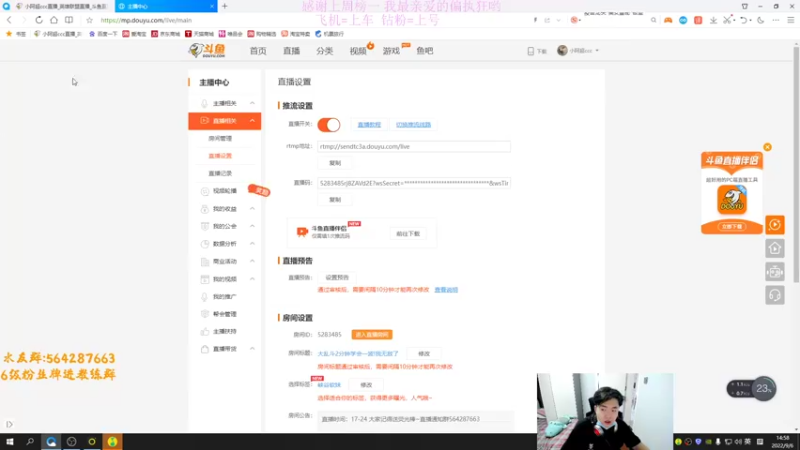The height and width of the screenshot is (450, 800).
Task: Open the blue room title link
Action: tap(358, 354)
